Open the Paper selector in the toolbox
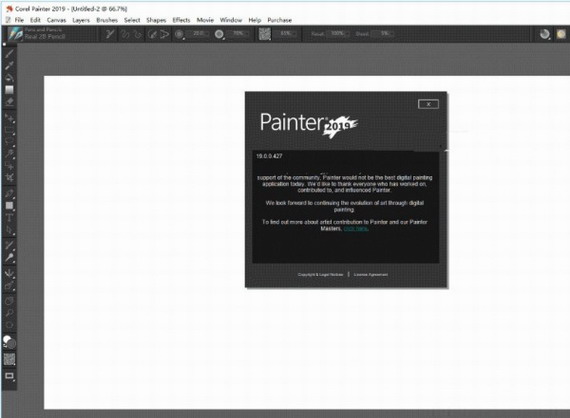This screenshot has width=570, height=418. pos(9,359)
